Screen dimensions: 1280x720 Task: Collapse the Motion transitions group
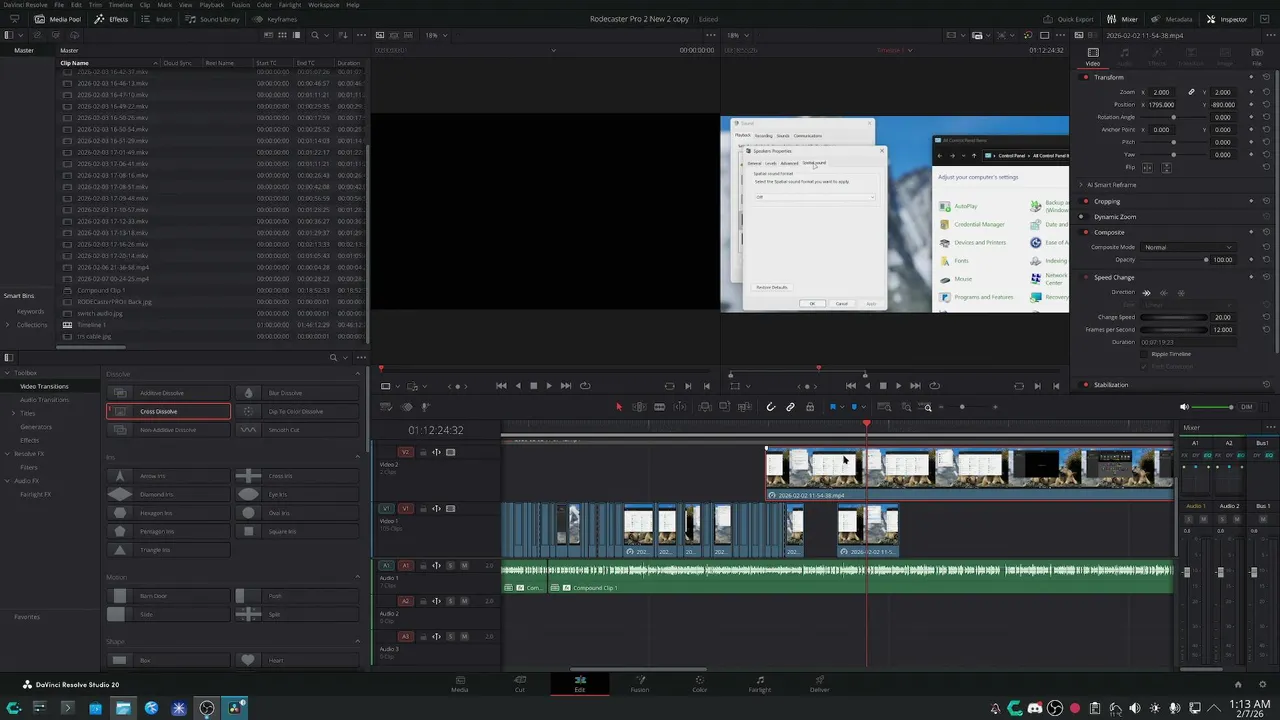click(x=357, y=577)
